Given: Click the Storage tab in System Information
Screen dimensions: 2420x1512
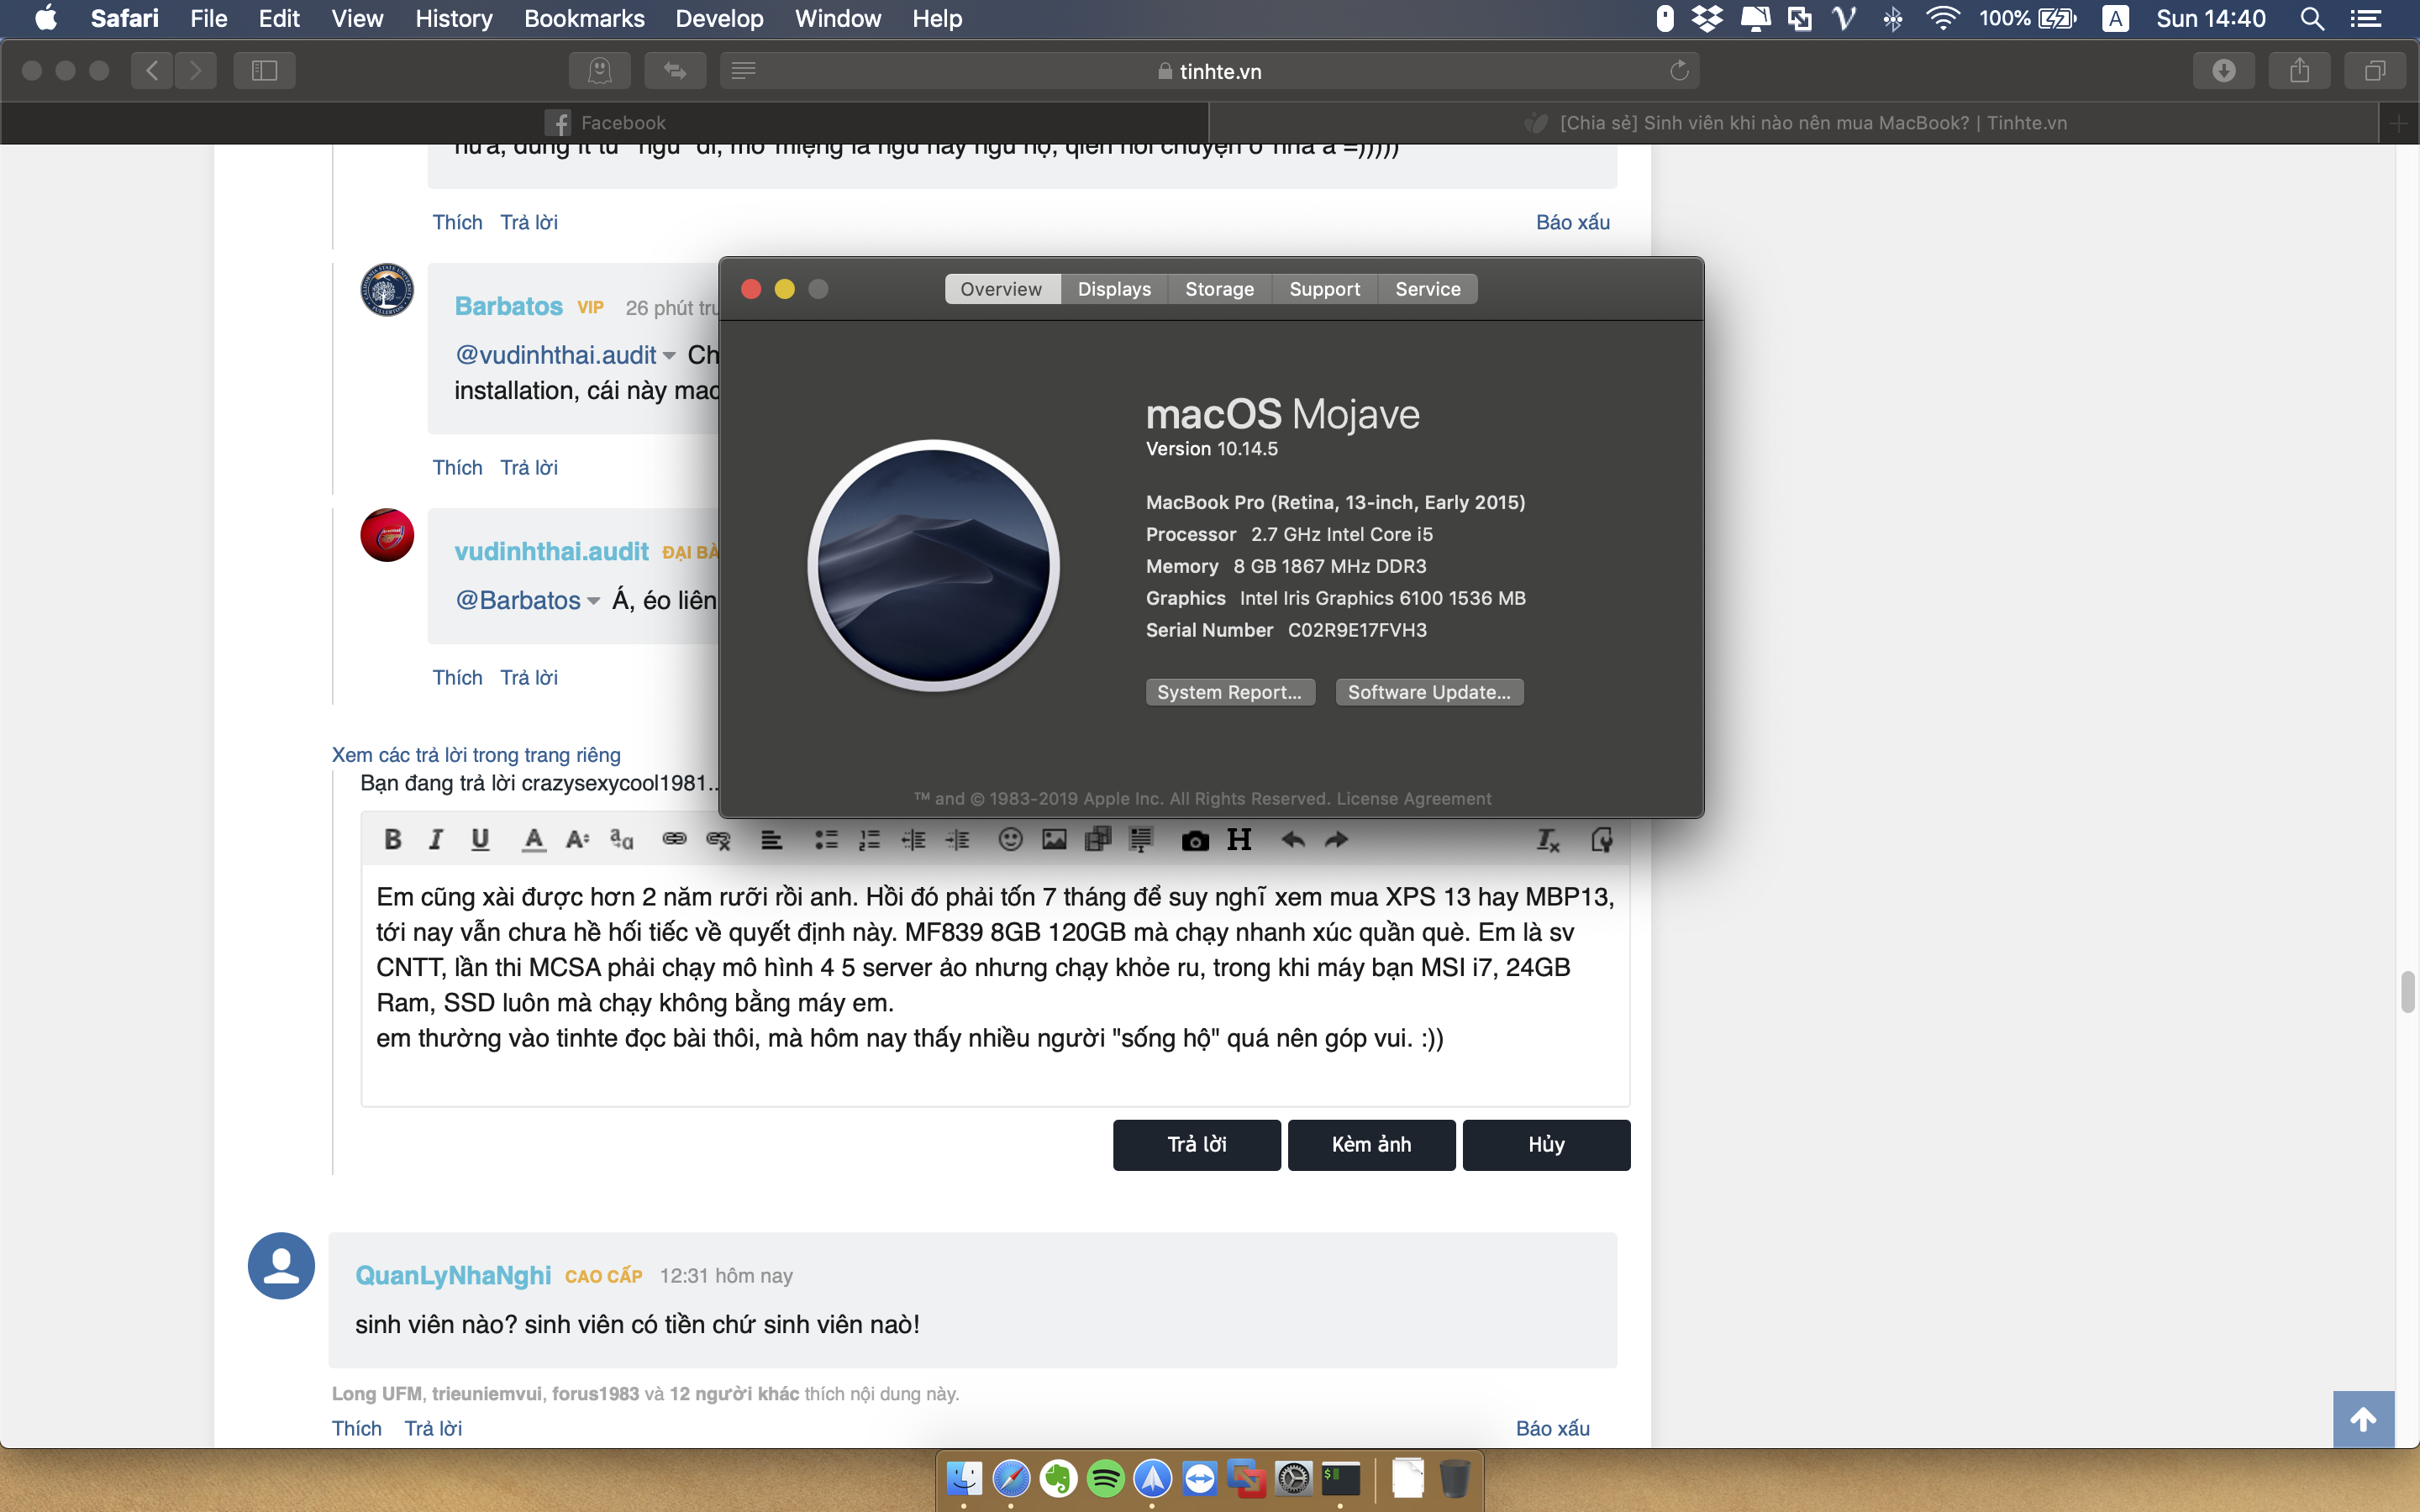Looking at the screenshot, I should [1219, 287].
